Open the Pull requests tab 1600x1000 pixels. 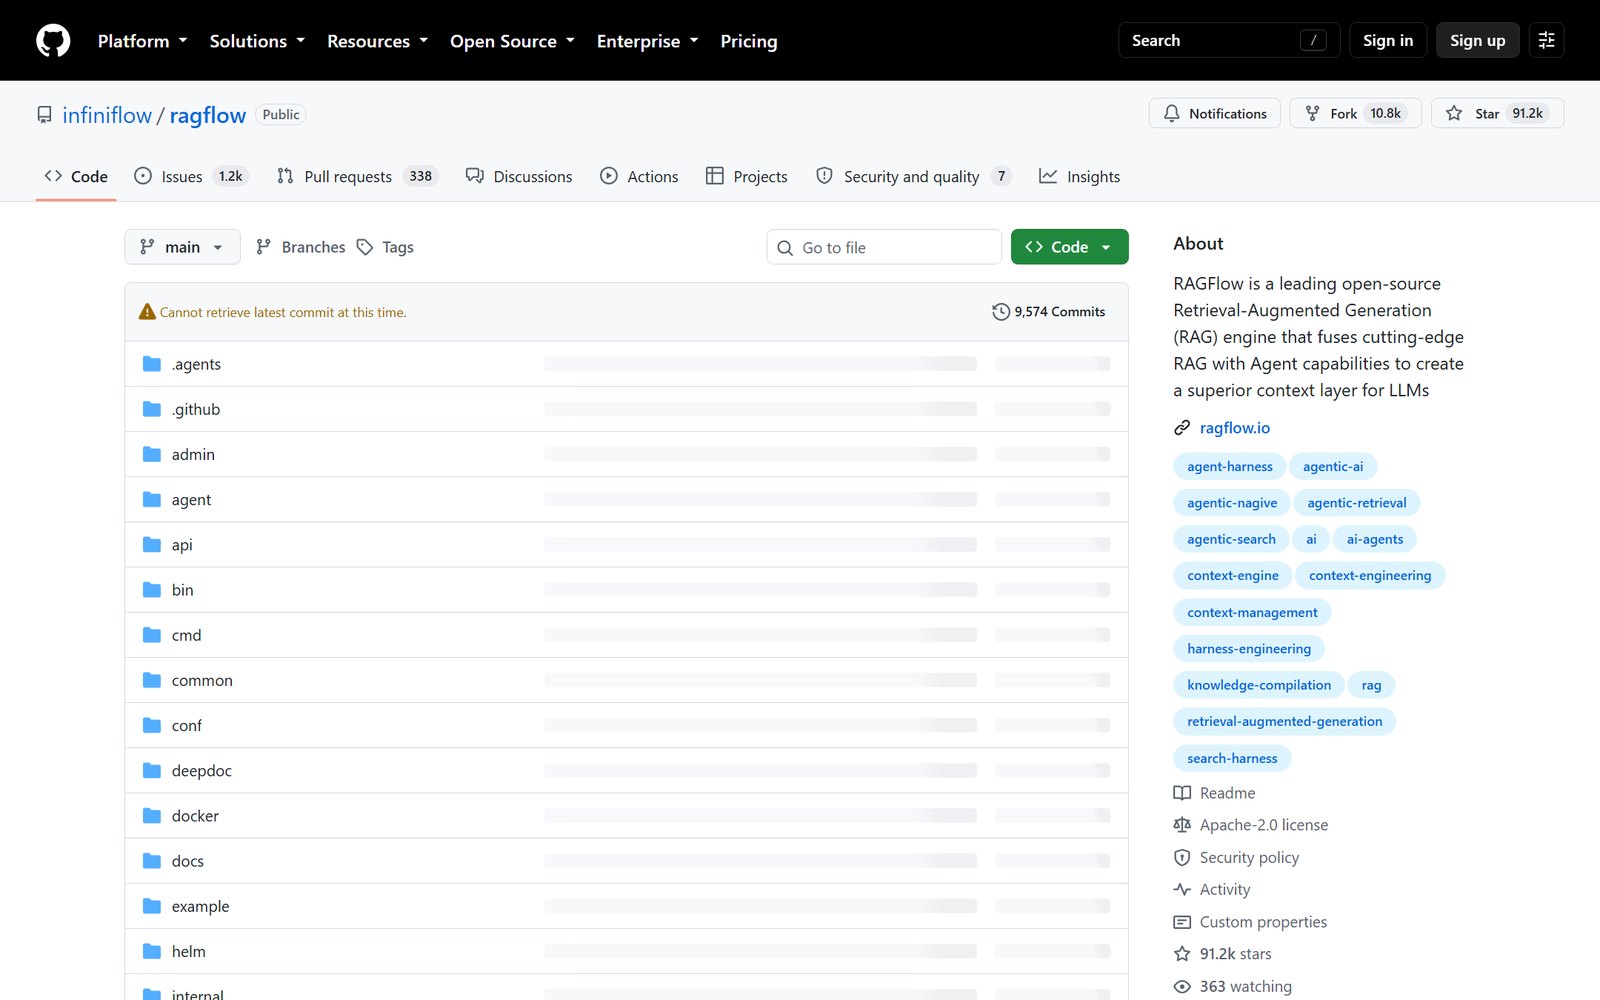(x=357, y=177)
